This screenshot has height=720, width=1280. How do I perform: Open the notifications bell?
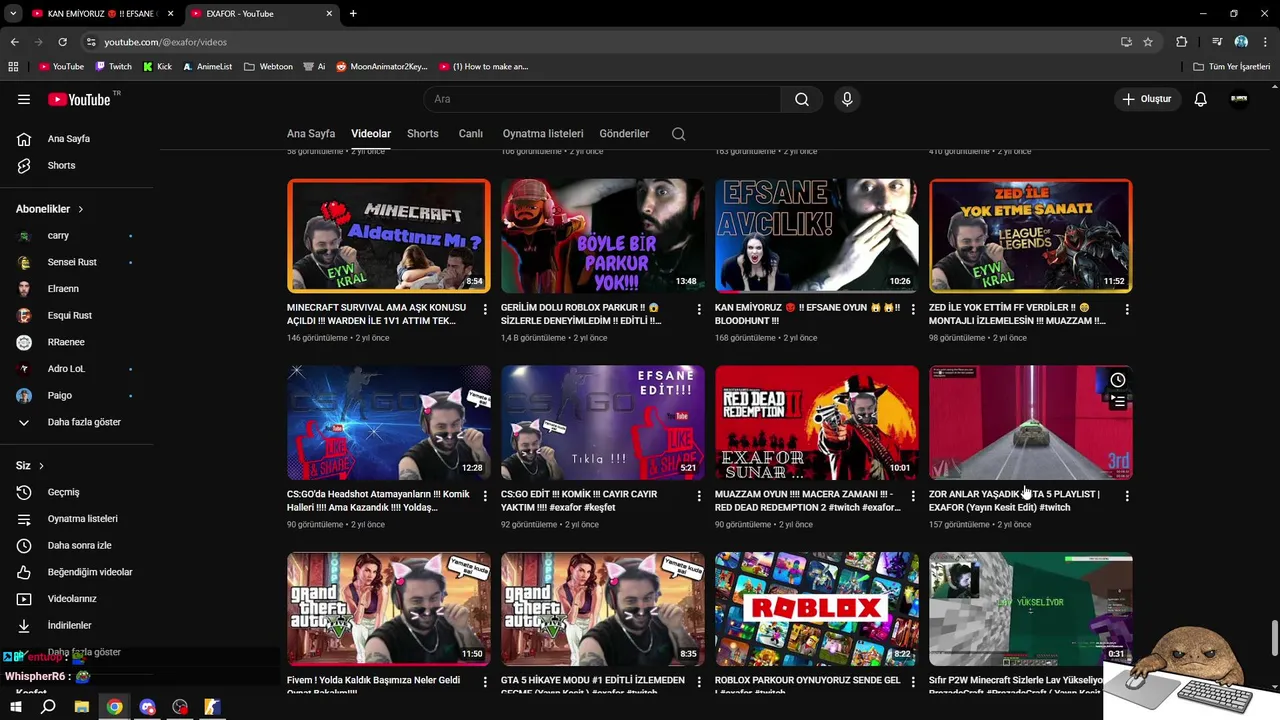click(1201, 99)
